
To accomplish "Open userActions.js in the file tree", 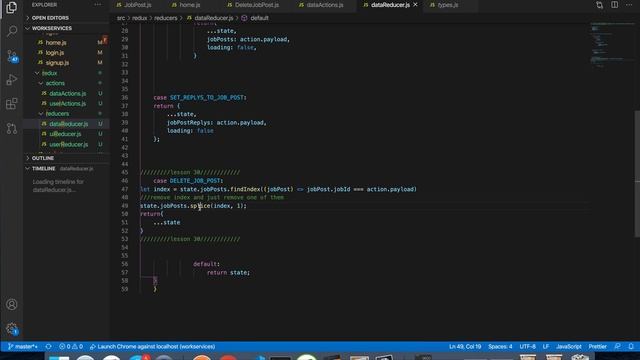I will [x=67, y=104].
